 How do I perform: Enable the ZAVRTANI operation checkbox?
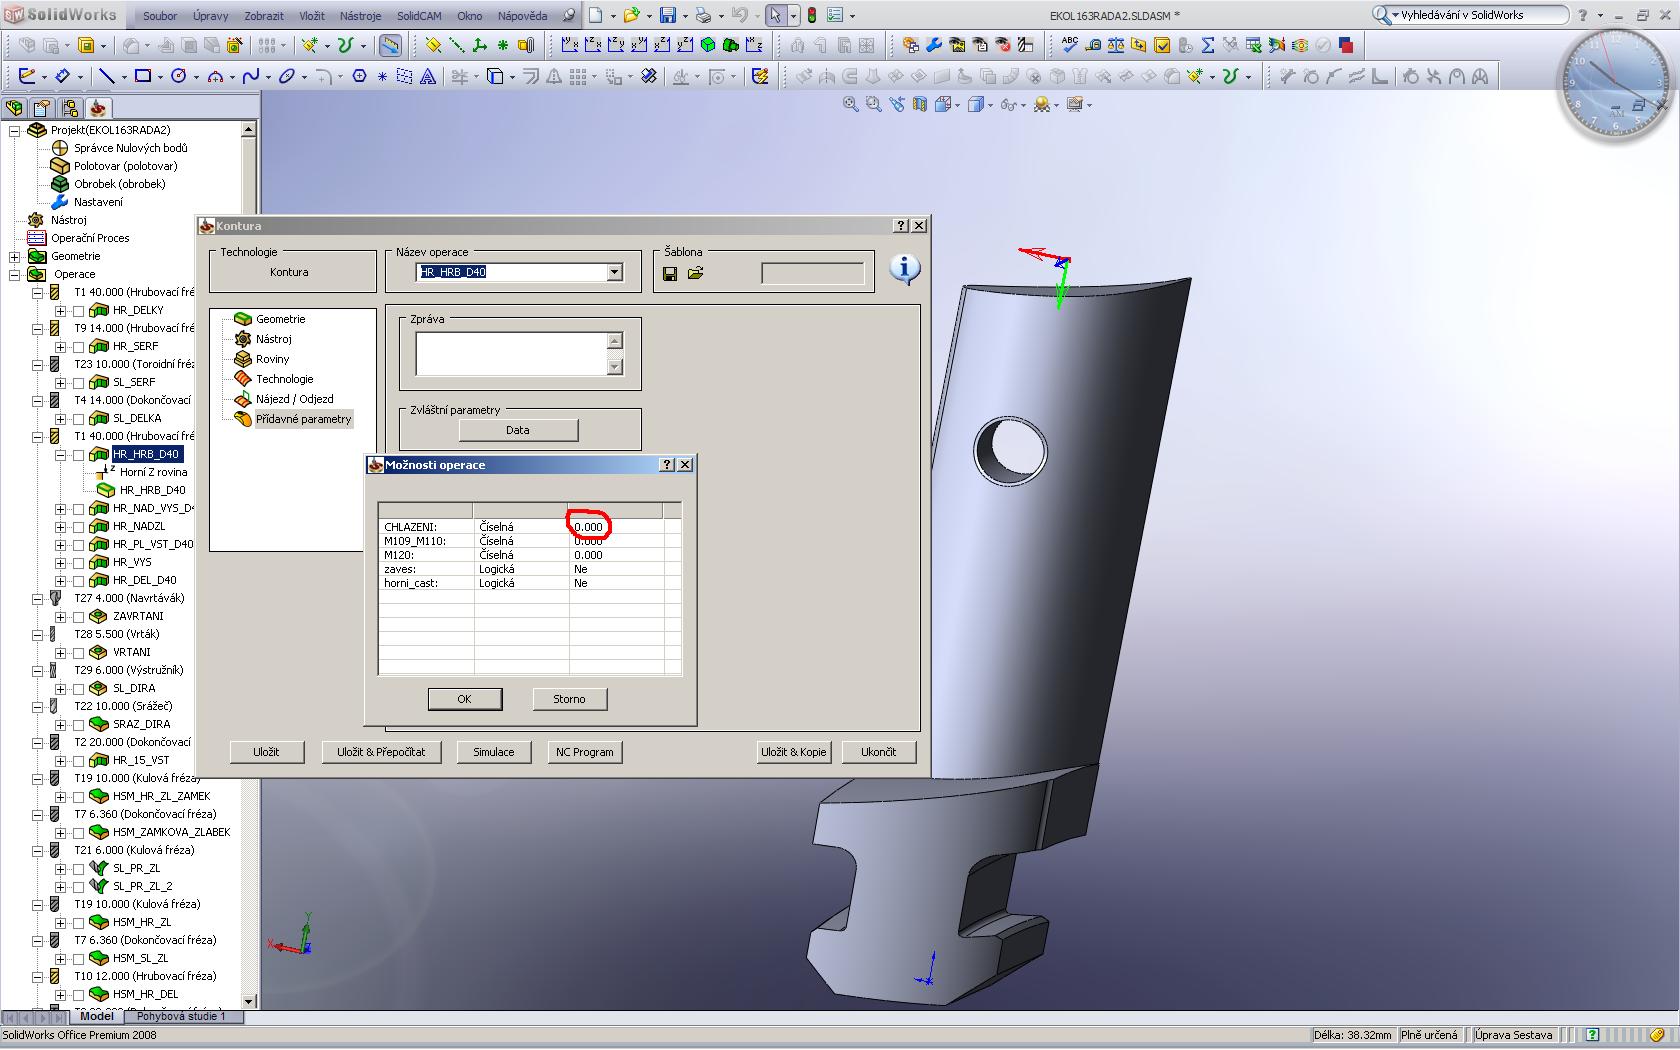(79, 617)
